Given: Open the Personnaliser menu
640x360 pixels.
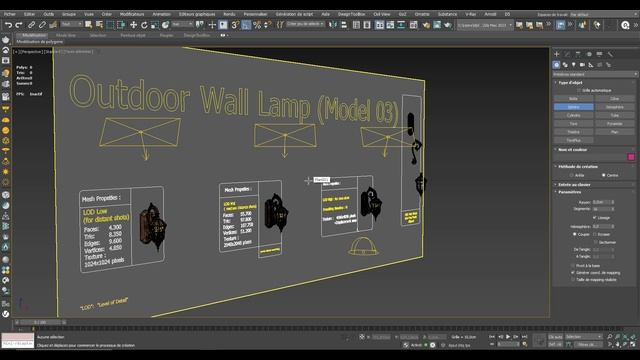Looking at the screenshot, I should point(256,14).
